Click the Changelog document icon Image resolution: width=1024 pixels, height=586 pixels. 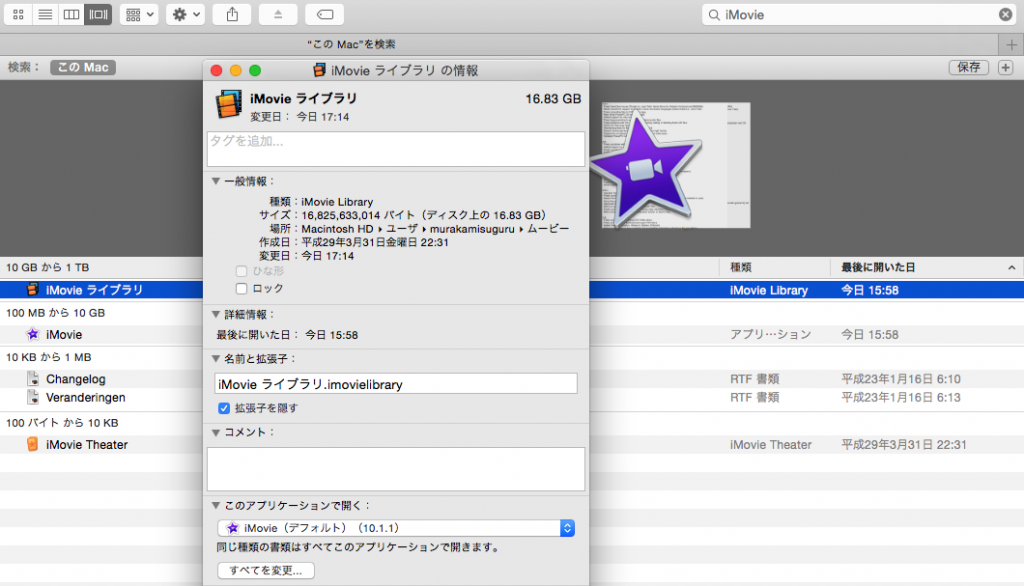tap(33, 379)
